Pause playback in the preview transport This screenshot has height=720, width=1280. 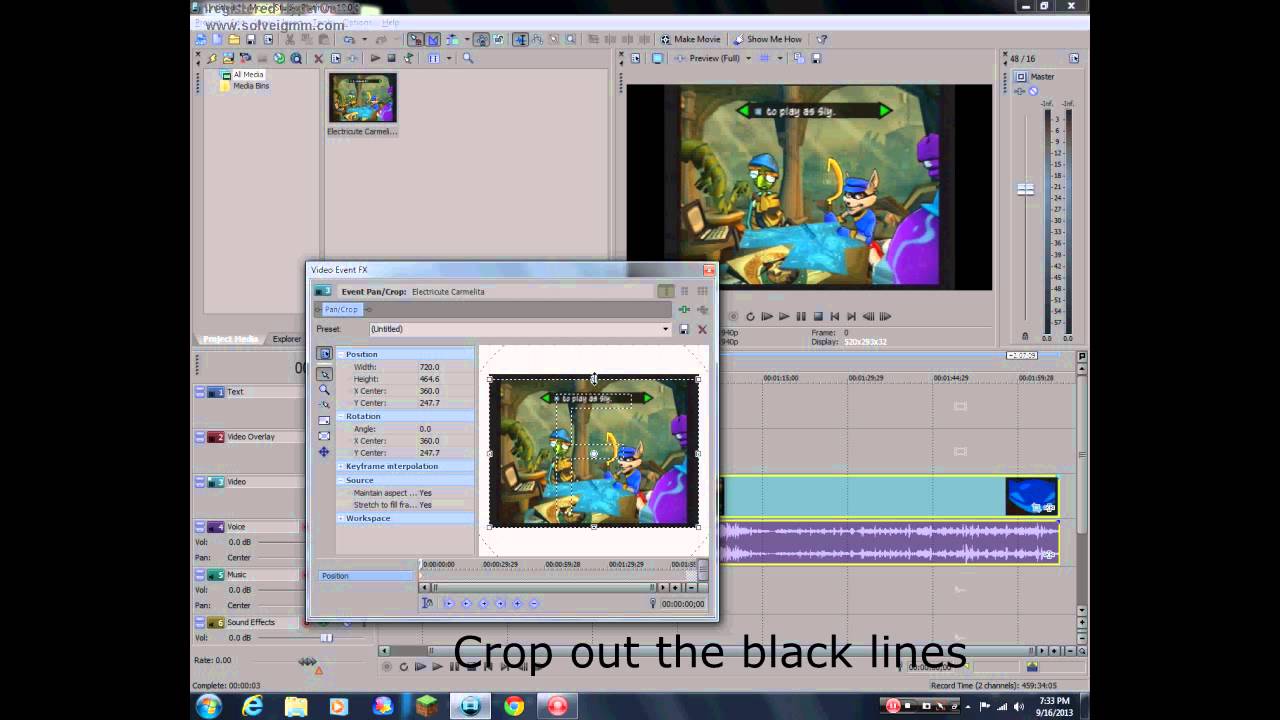801,317
